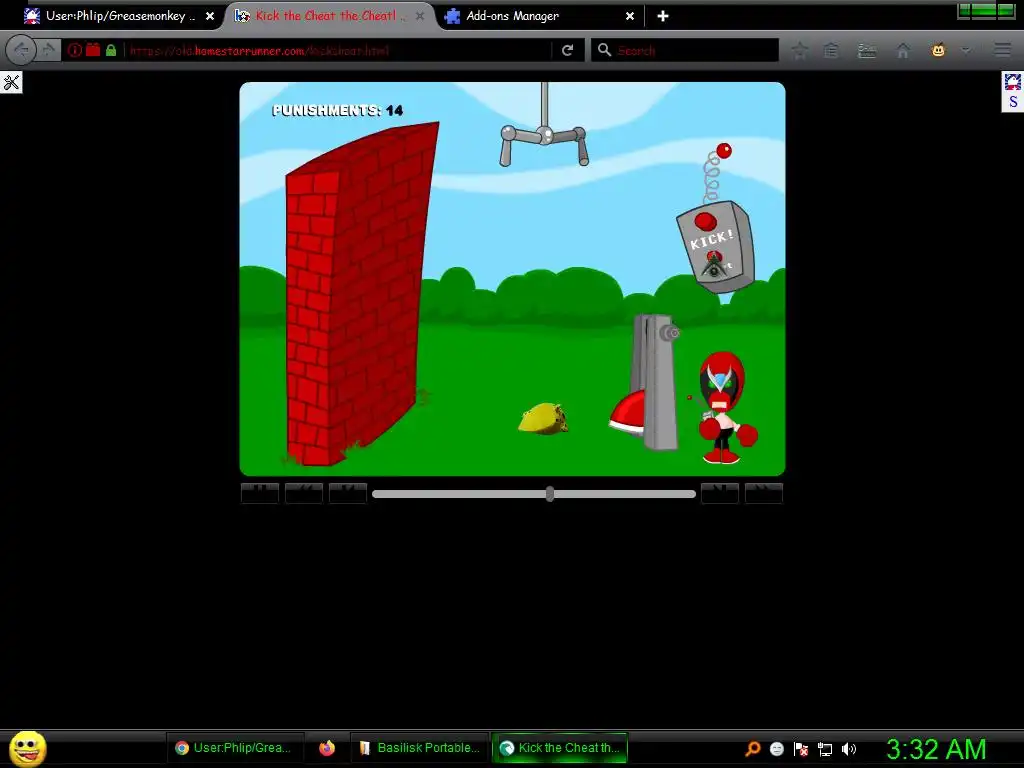Click the Strong Bad character
1024x768 pixels.
pos(724,408)
